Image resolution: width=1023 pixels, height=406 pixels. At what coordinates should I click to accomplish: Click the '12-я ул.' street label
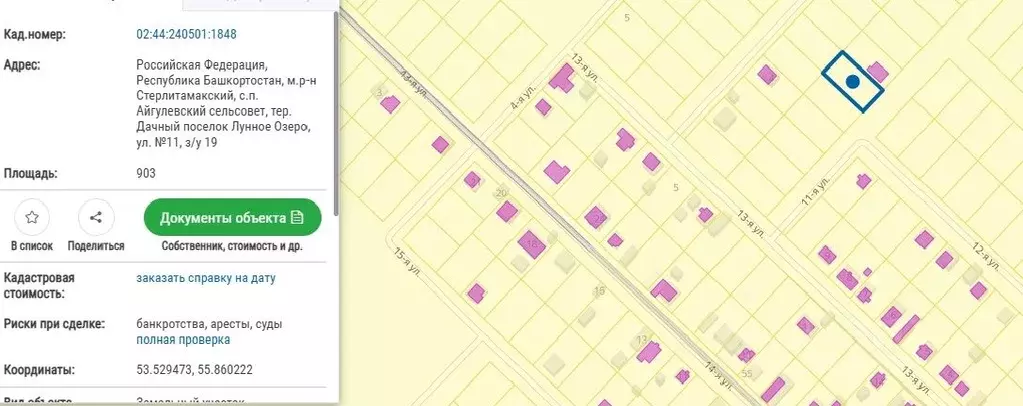point(986,257)
